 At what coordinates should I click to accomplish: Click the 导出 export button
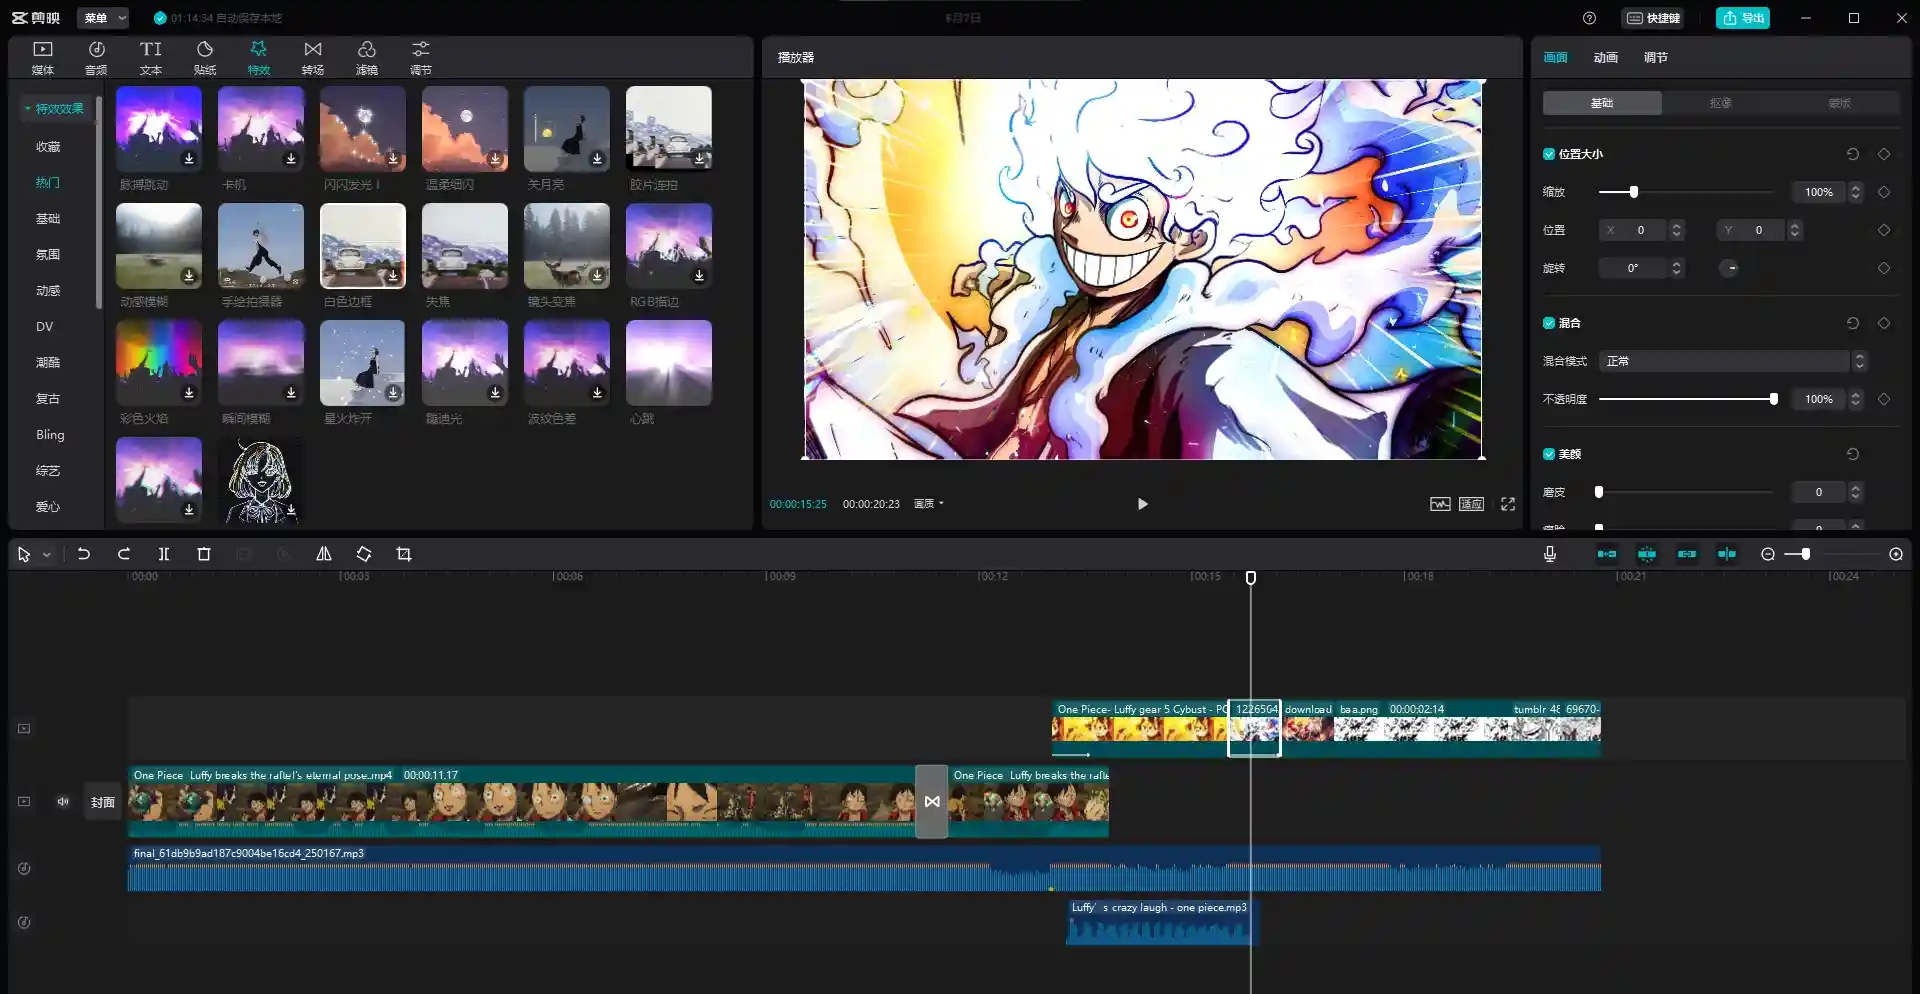(1742, 17)
